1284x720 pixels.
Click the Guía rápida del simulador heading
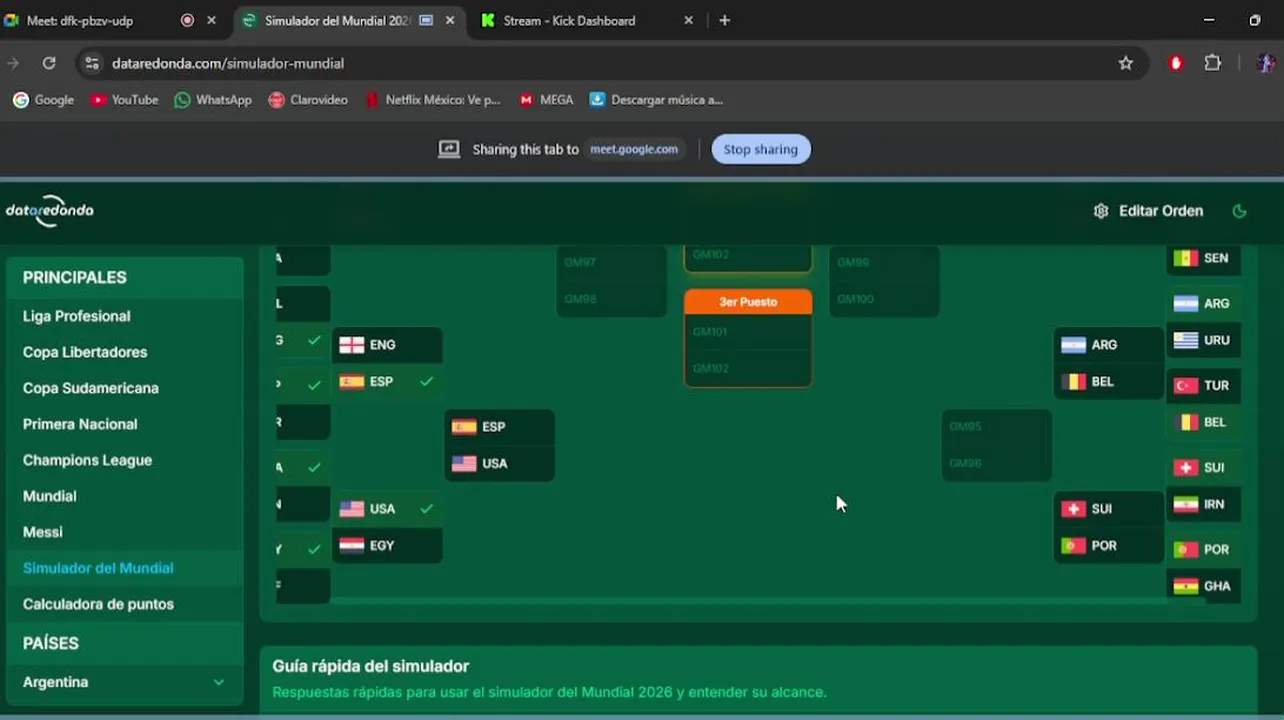[371, 666]
